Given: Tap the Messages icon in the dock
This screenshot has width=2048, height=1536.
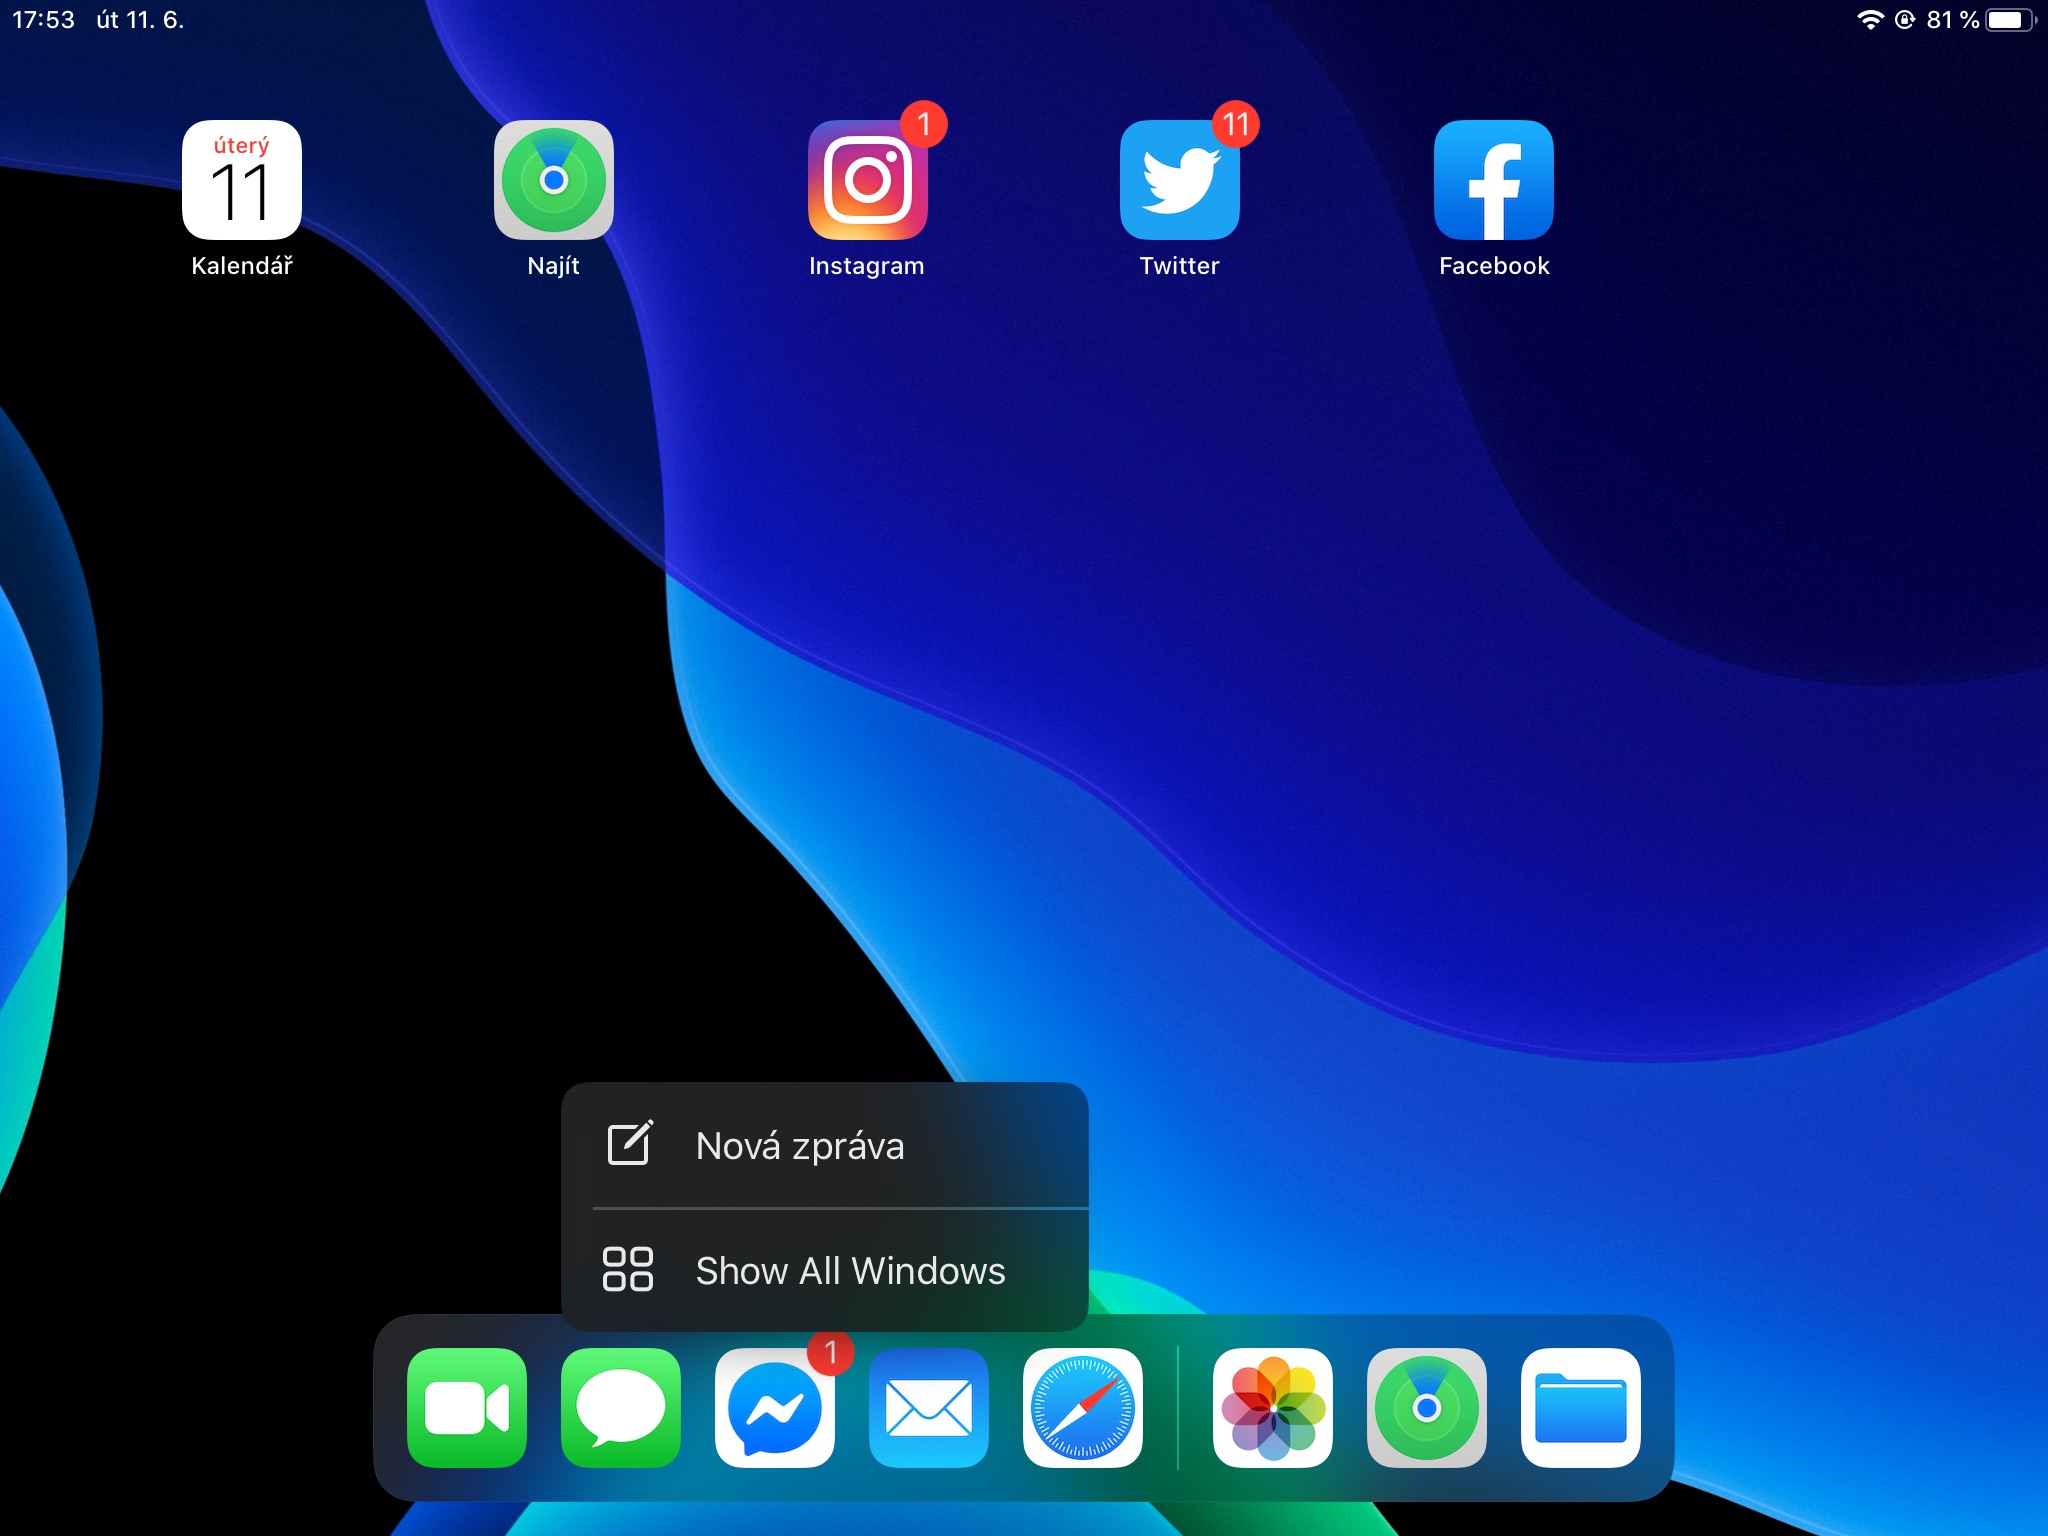Looking at the screenshot, I should coord(621,1408).
